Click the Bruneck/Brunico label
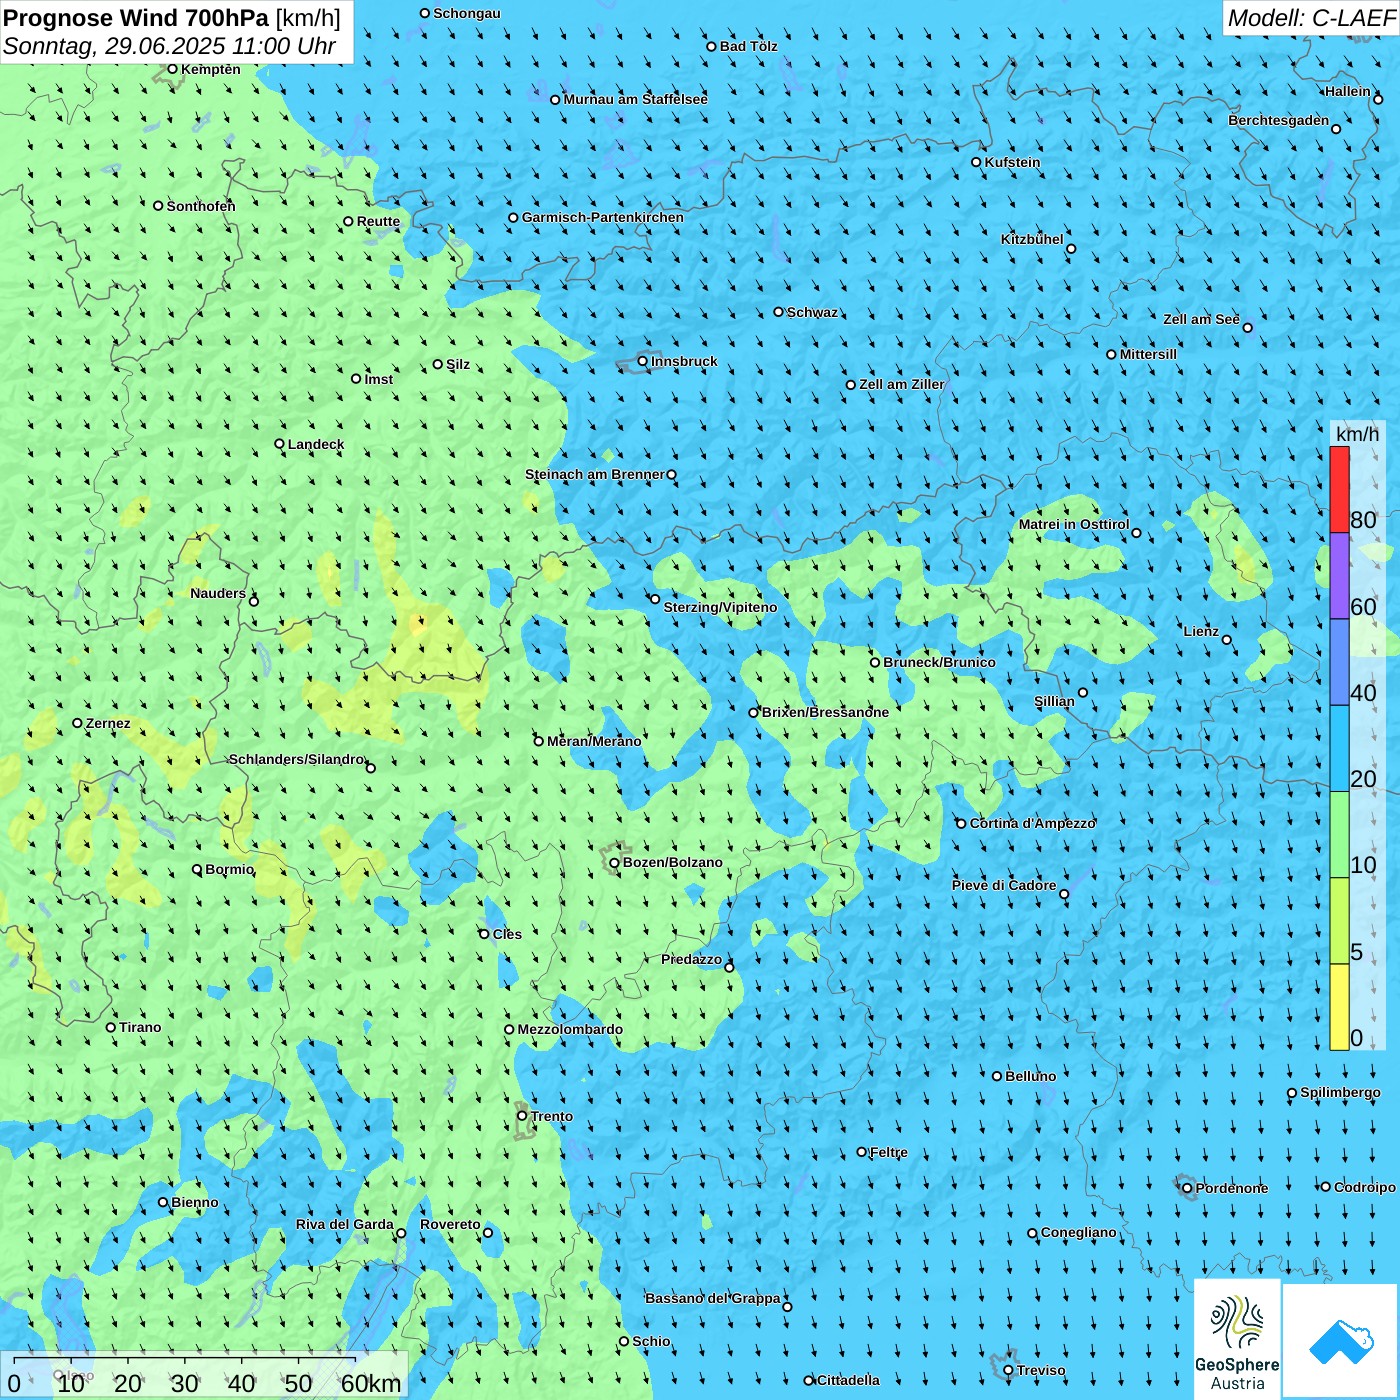The width and height of the screenshot is (1400, 1400). point(939,662)
